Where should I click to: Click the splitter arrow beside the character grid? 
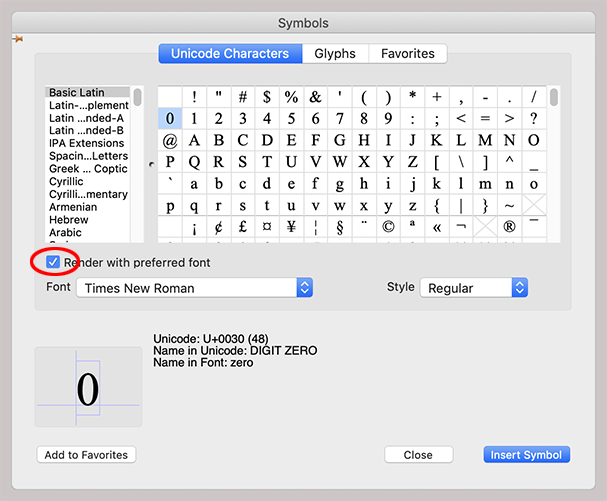(x=151, y=164)
